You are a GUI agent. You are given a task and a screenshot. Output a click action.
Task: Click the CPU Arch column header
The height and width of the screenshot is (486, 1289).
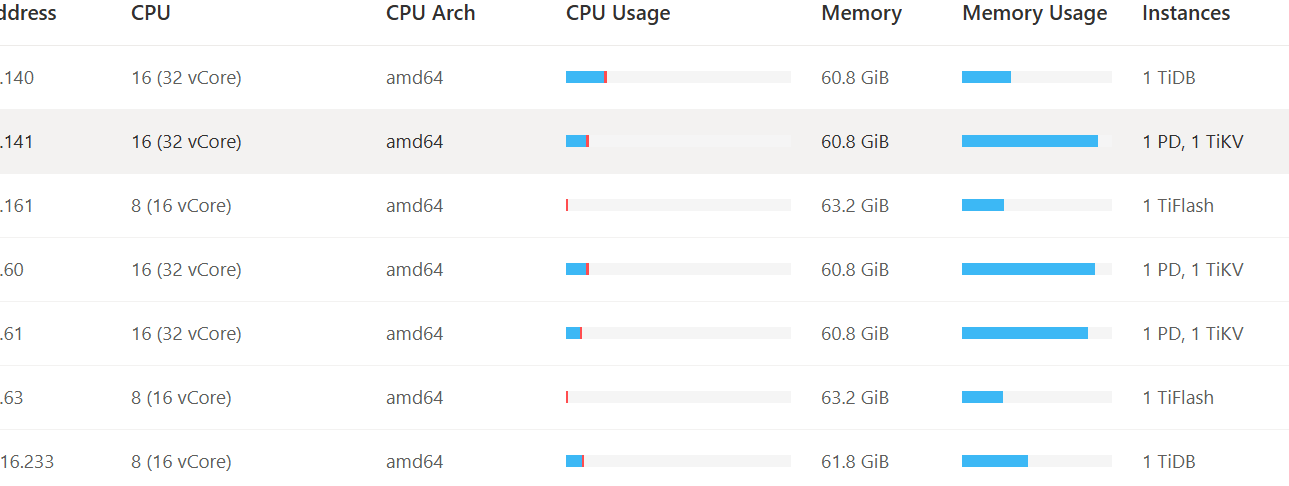coord(430,13)
